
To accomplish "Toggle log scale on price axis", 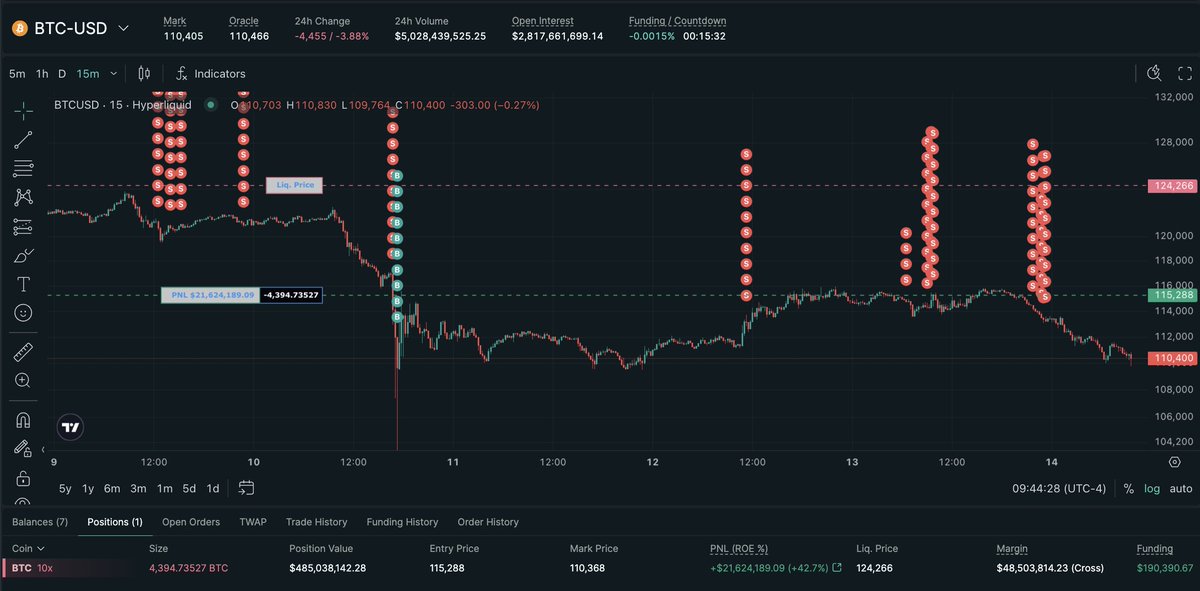I will [x=1153, y=489].
